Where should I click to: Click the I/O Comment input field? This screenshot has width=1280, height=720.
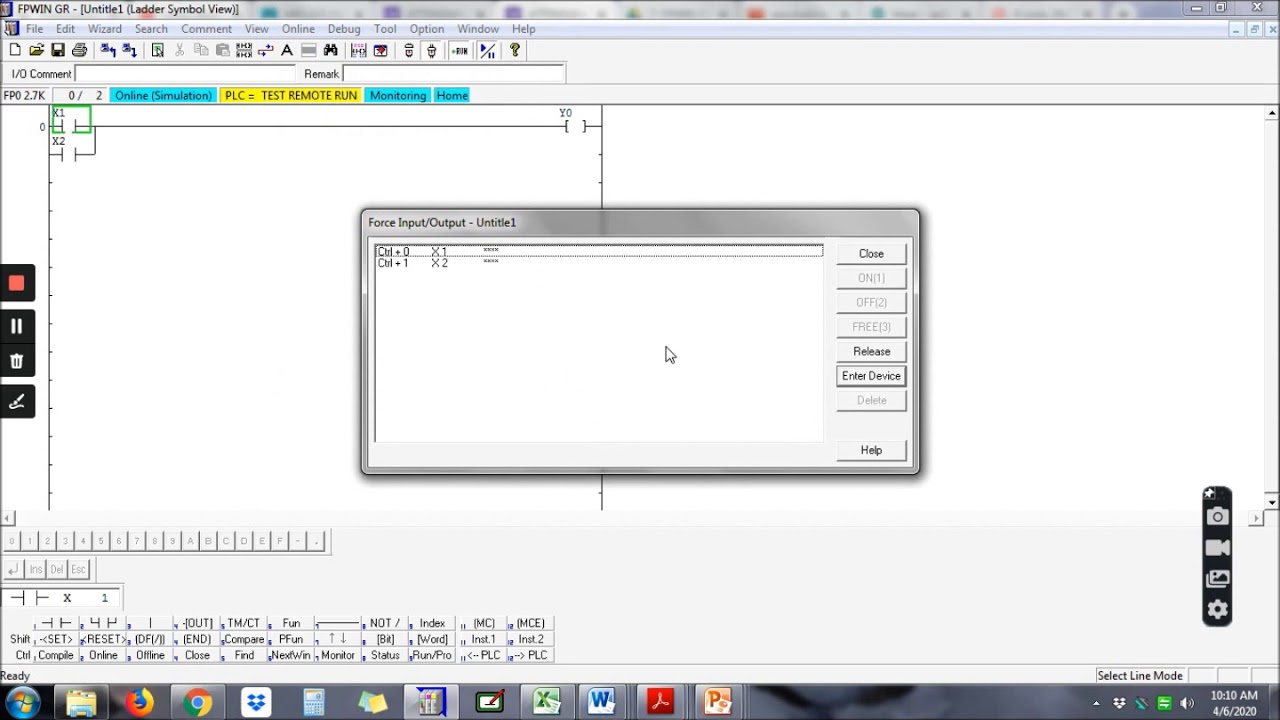tap(186, 74)
